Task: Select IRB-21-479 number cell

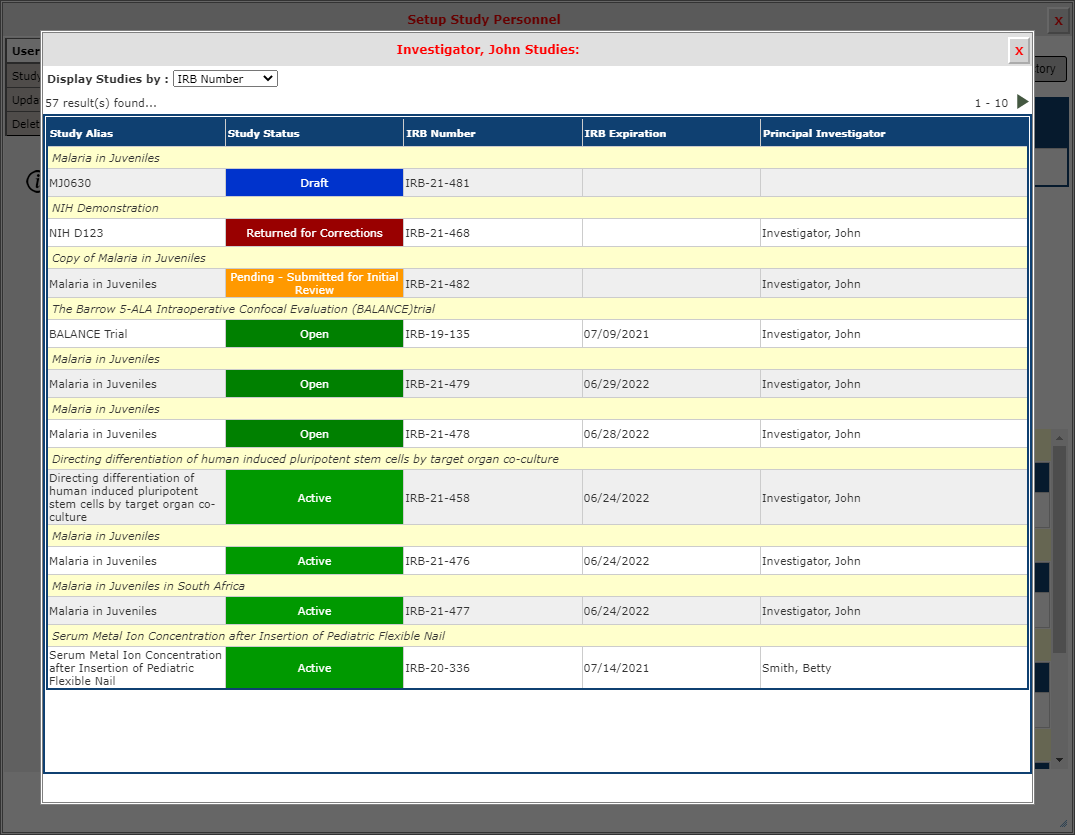Action: (x=492, y=384)
